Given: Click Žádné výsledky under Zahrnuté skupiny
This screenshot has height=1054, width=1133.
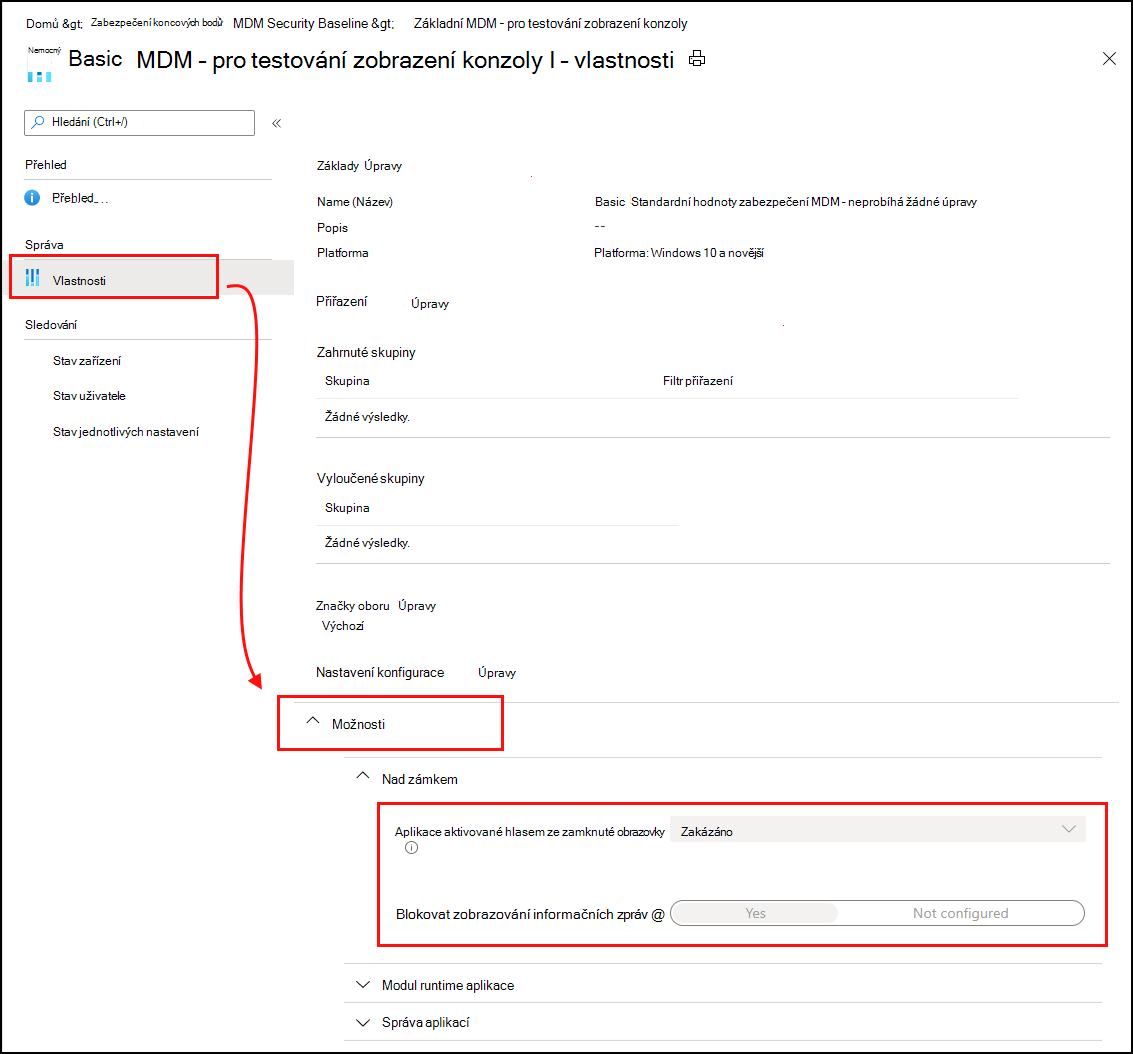Looking at the screenshot, I should pyautogui.click(x=367, y=417).
